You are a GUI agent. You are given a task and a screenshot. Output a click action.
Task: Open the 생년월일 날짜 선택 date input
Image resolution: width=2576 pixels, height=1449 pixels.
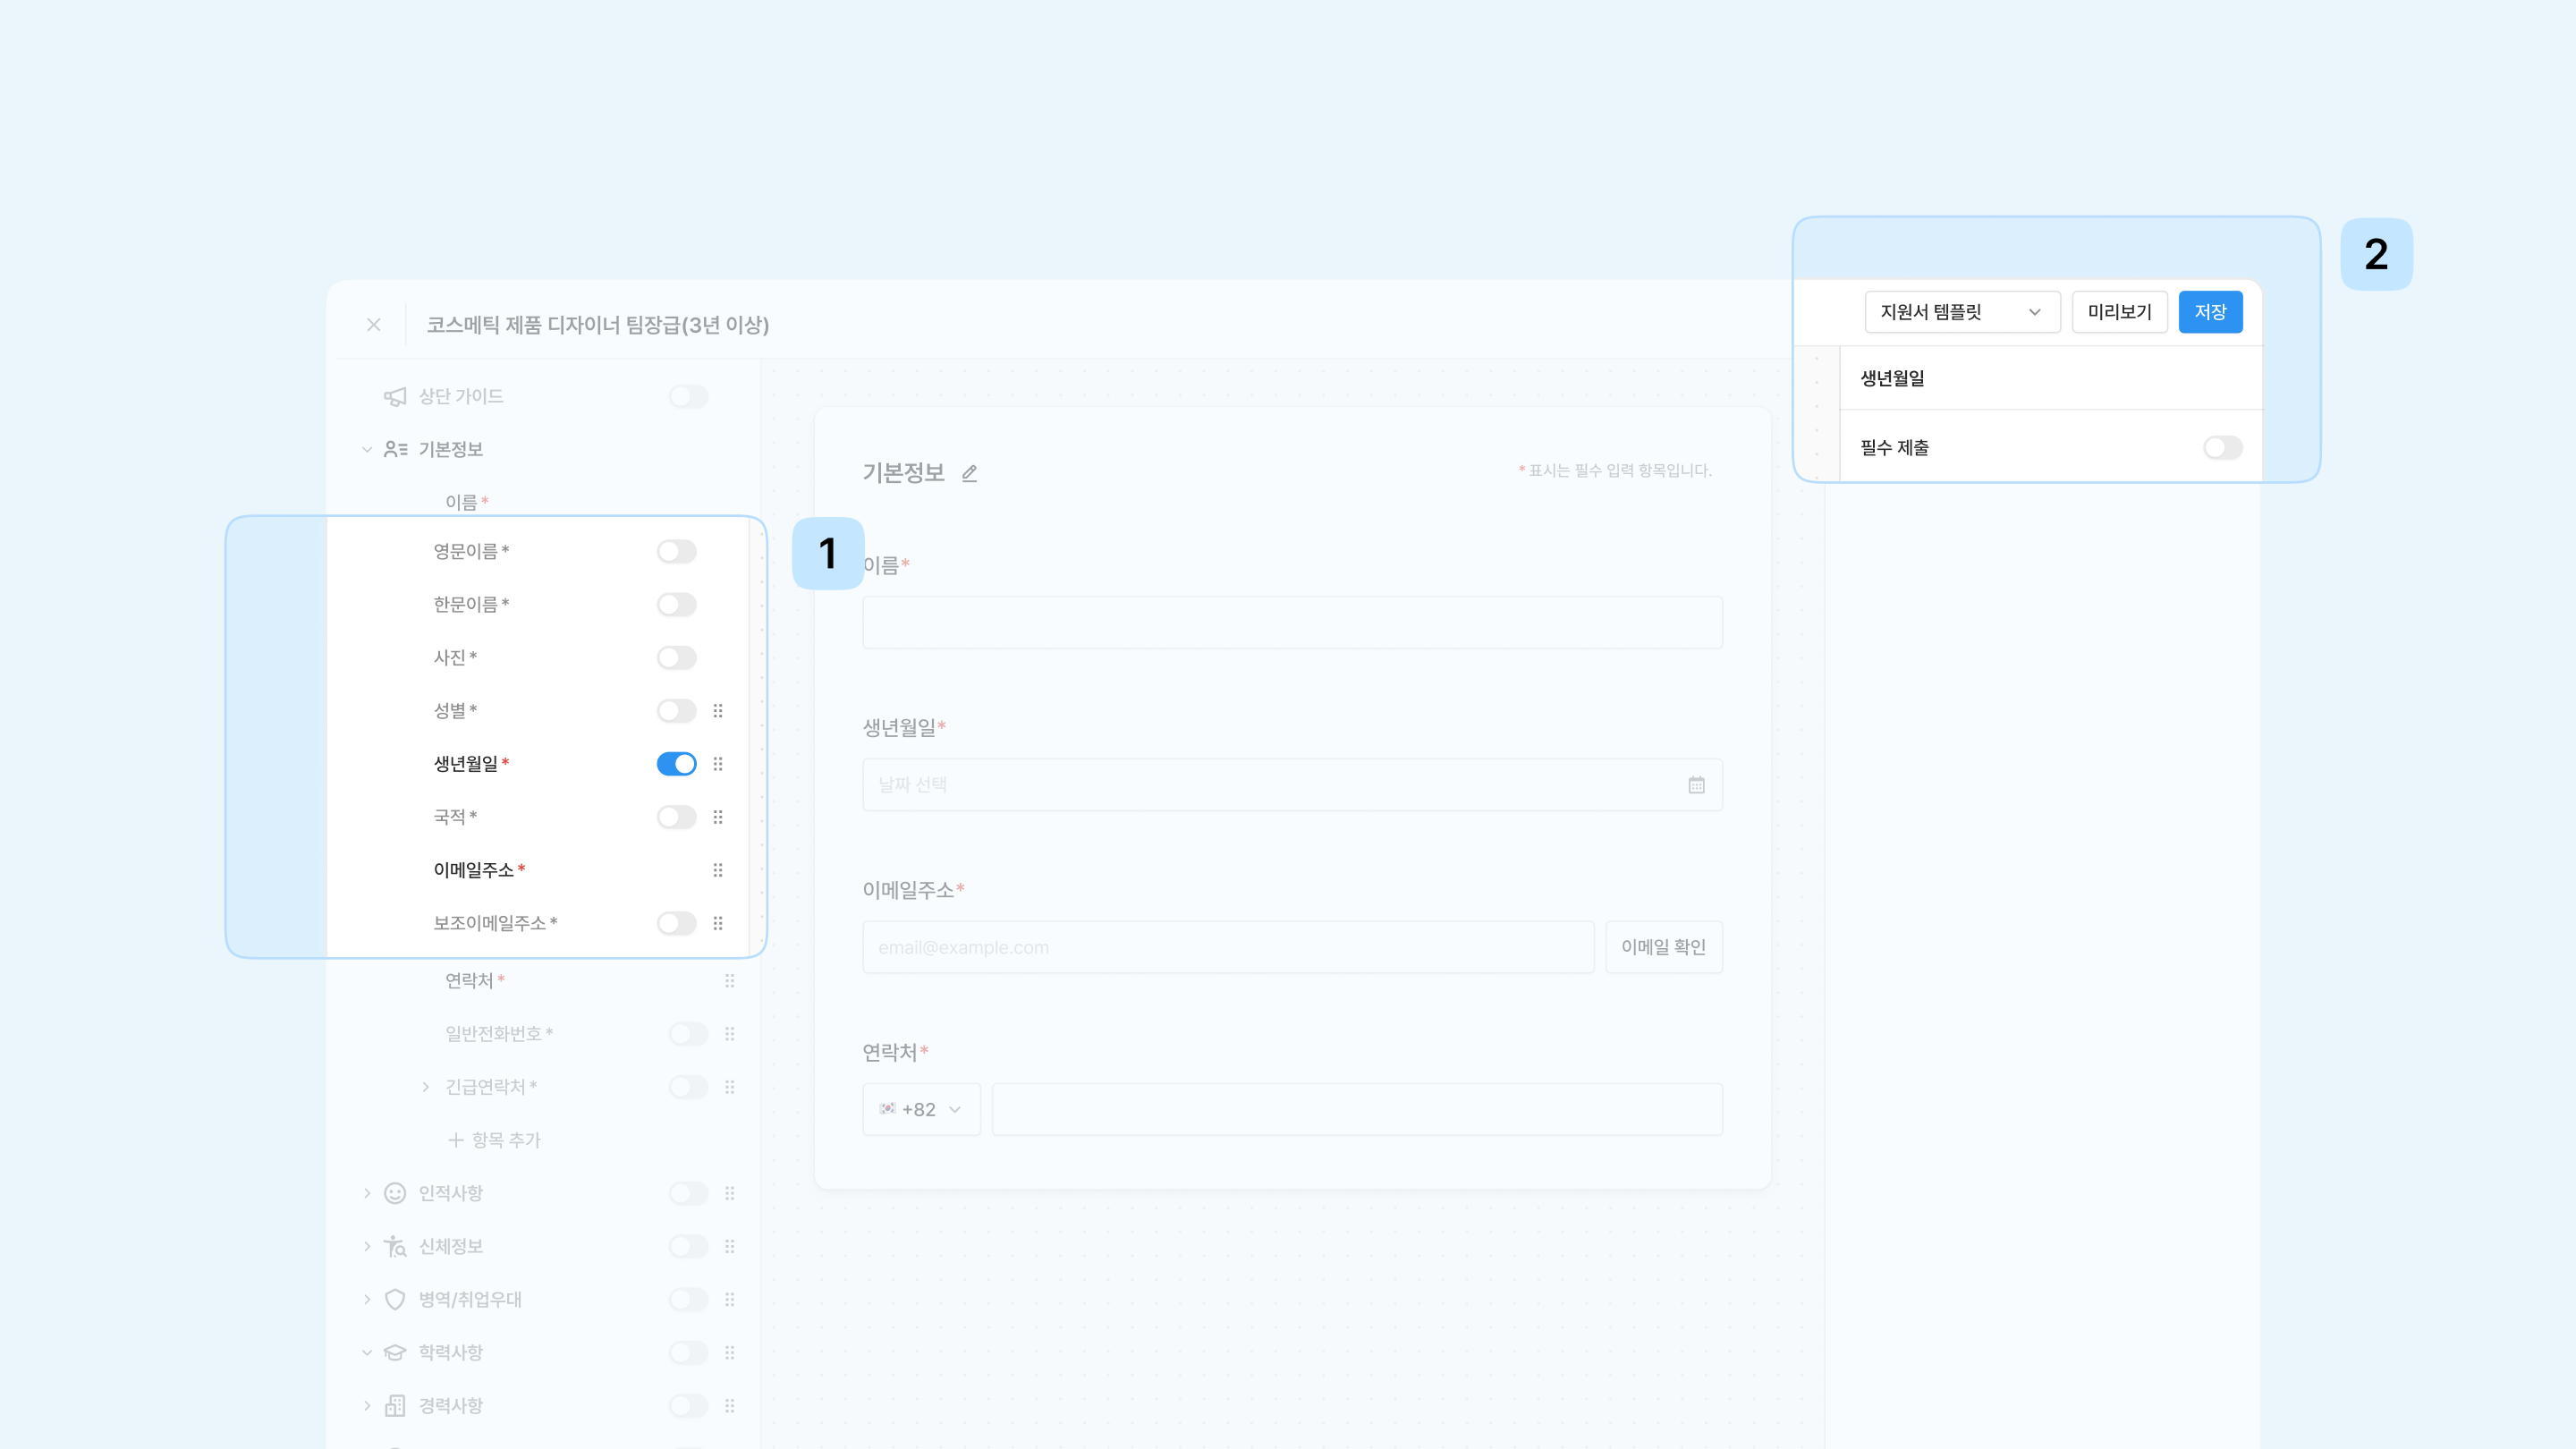tap(1292, 785)
